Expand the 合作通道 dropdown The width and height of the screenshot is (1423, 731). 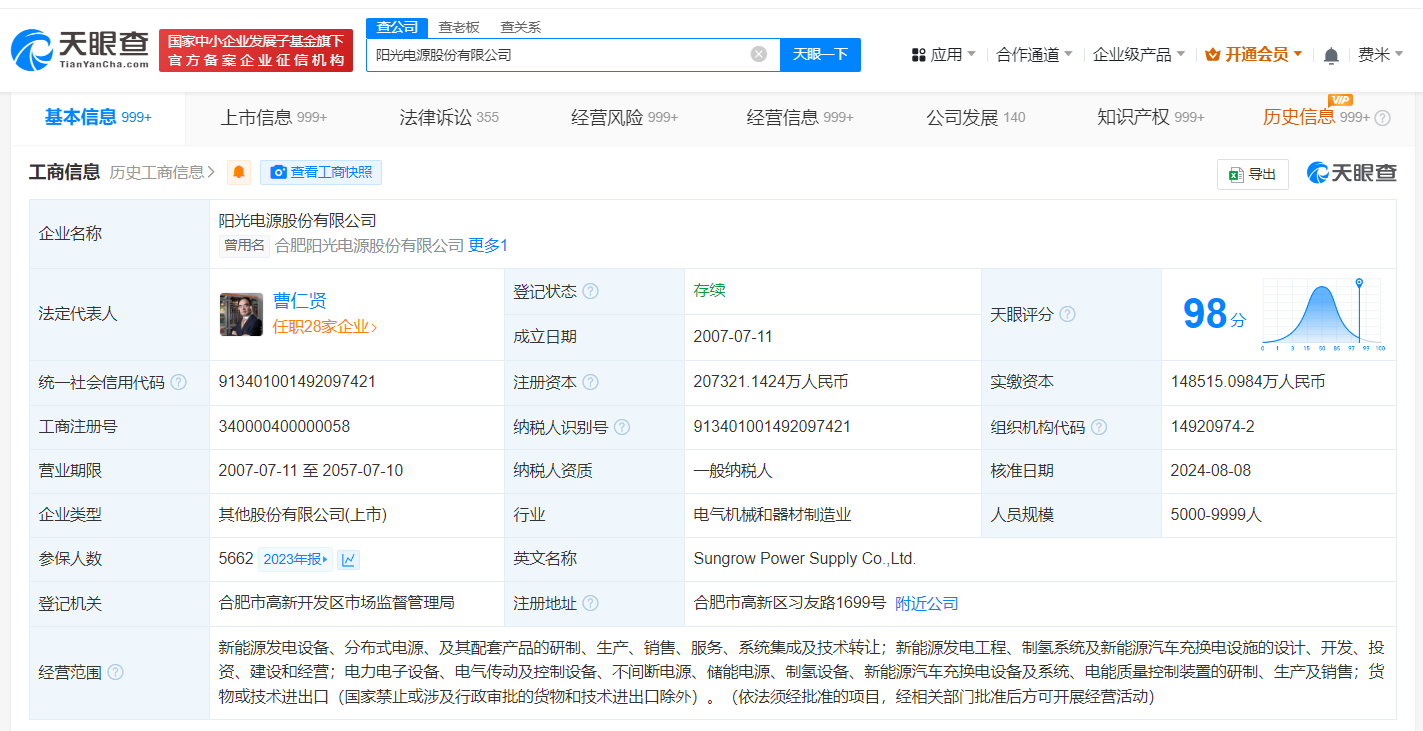pyautogui.click(x=1034, y=55)
